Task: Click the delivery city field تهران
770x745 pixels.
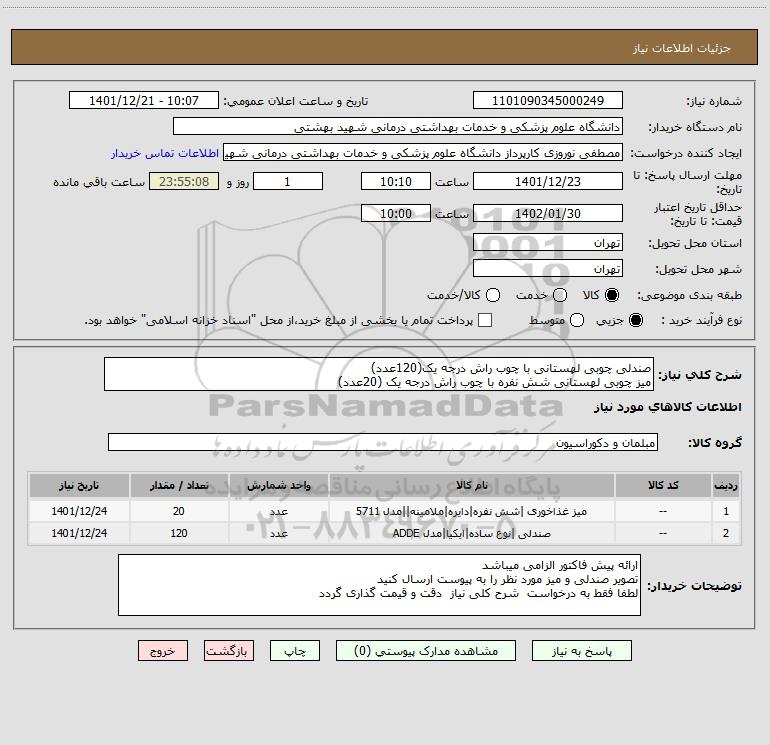Action: pyautogui.click(x=548, y=269)
